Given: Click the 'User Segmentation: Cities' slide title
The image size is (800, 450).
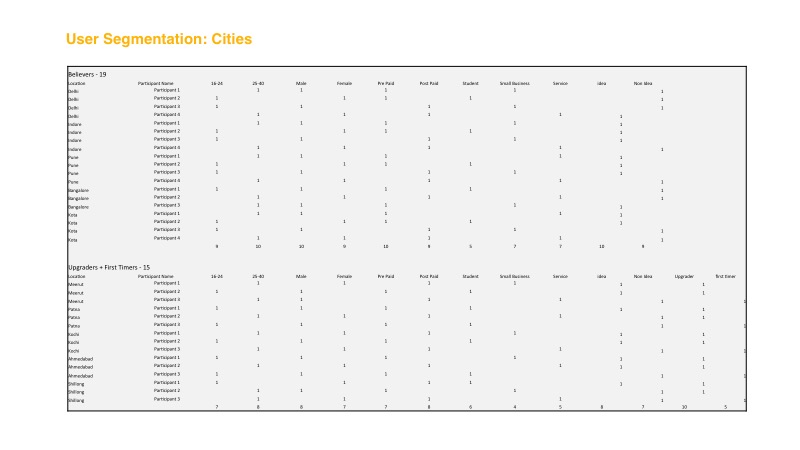Looking at the screenshot, I should coord(159,39).
